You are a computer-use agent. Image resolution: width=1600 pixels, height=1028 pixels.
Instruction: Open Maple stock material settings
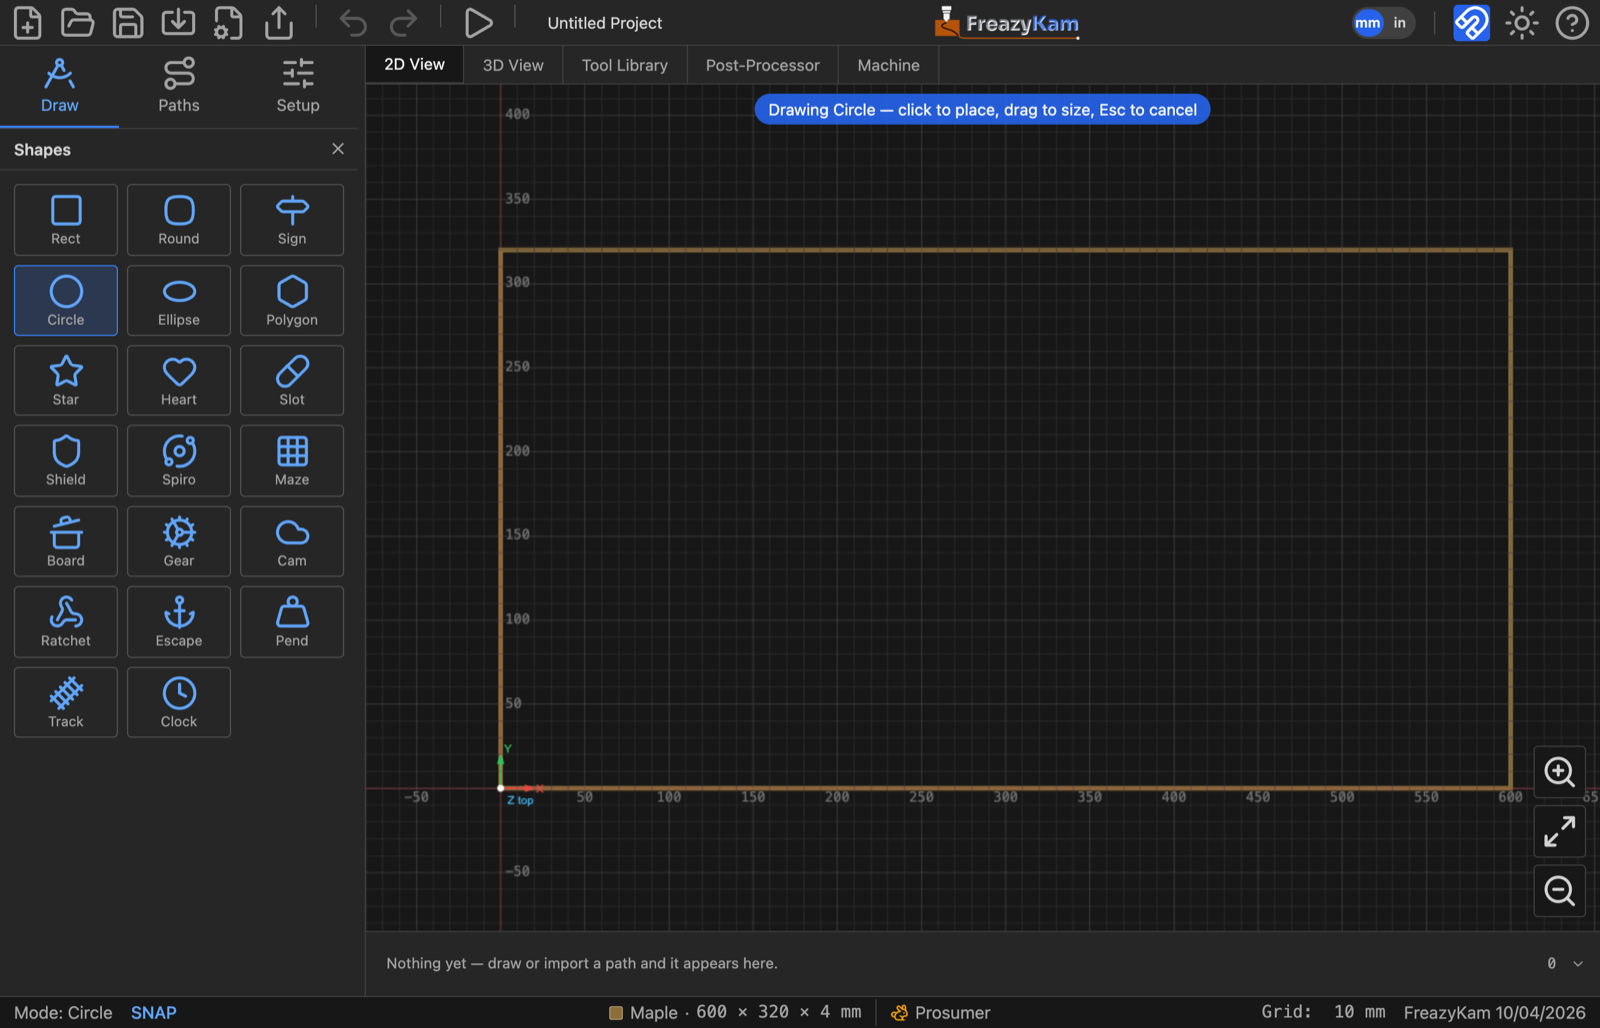735,1013
